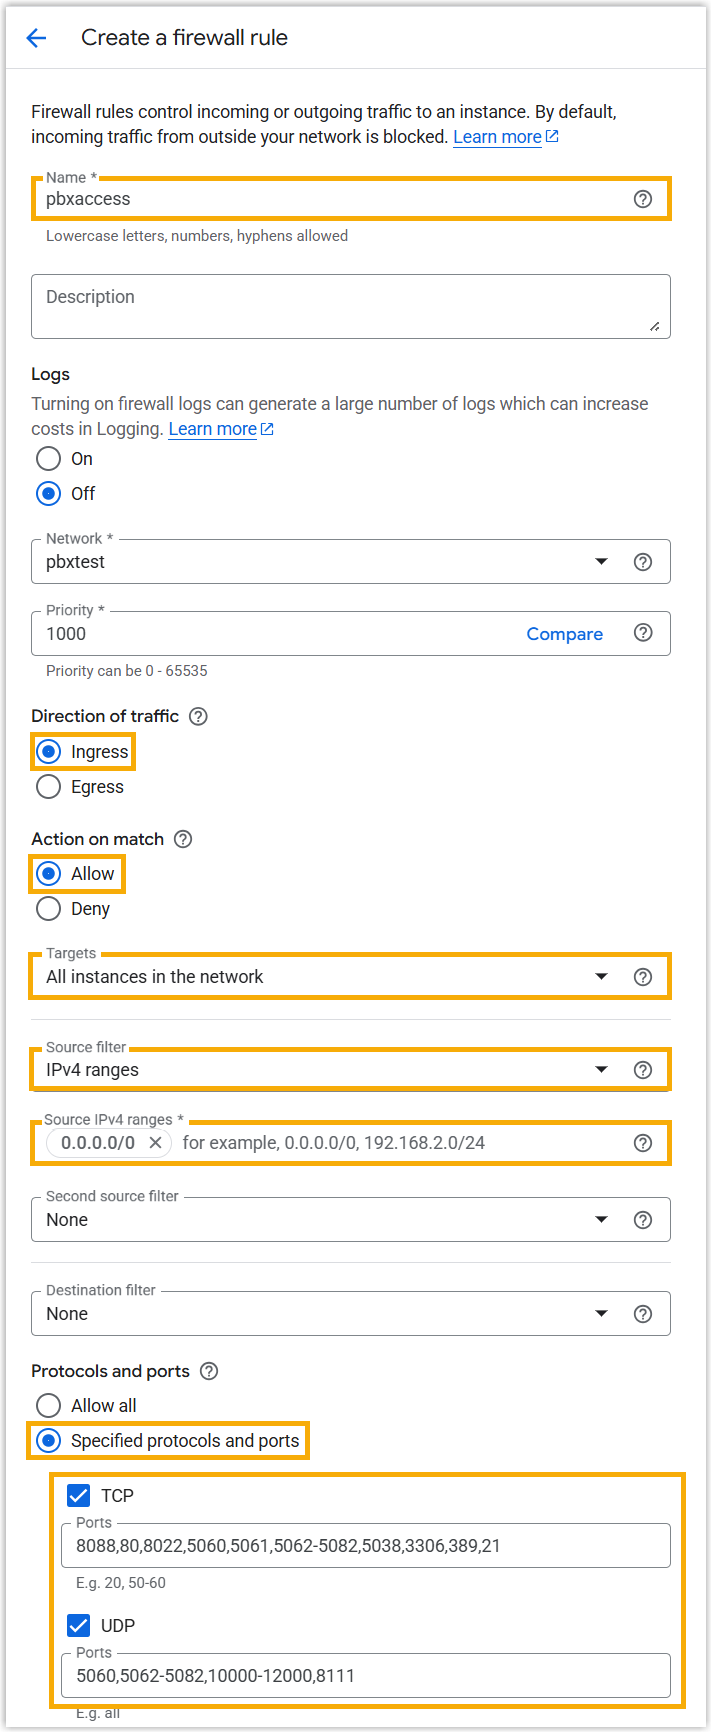Click into the Description text box

(x=350, y=306)
